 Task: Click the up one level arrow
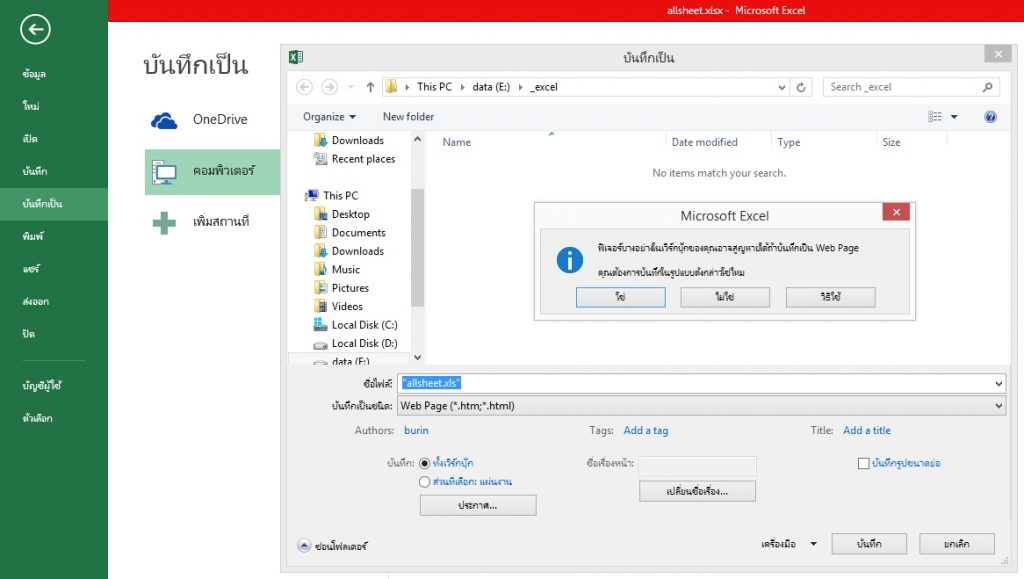370,87
